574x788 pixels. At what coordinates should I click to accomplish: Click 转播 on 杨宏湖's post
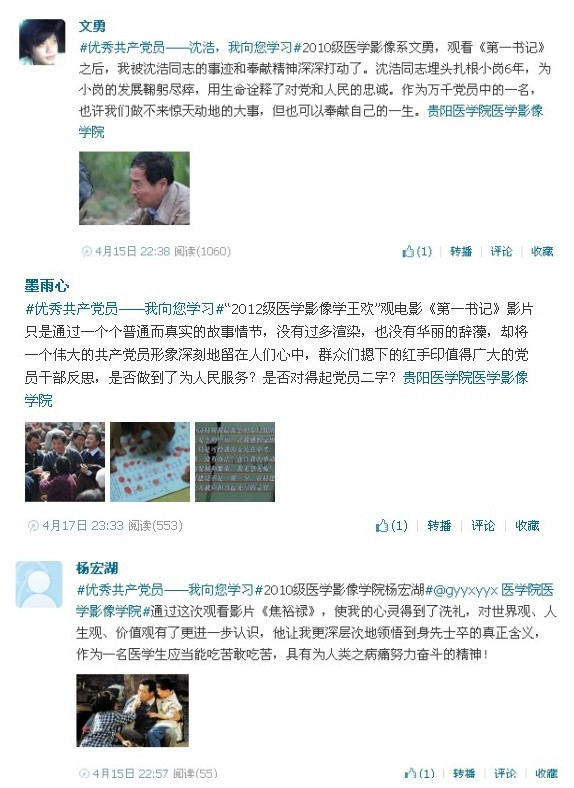[464, 773]
